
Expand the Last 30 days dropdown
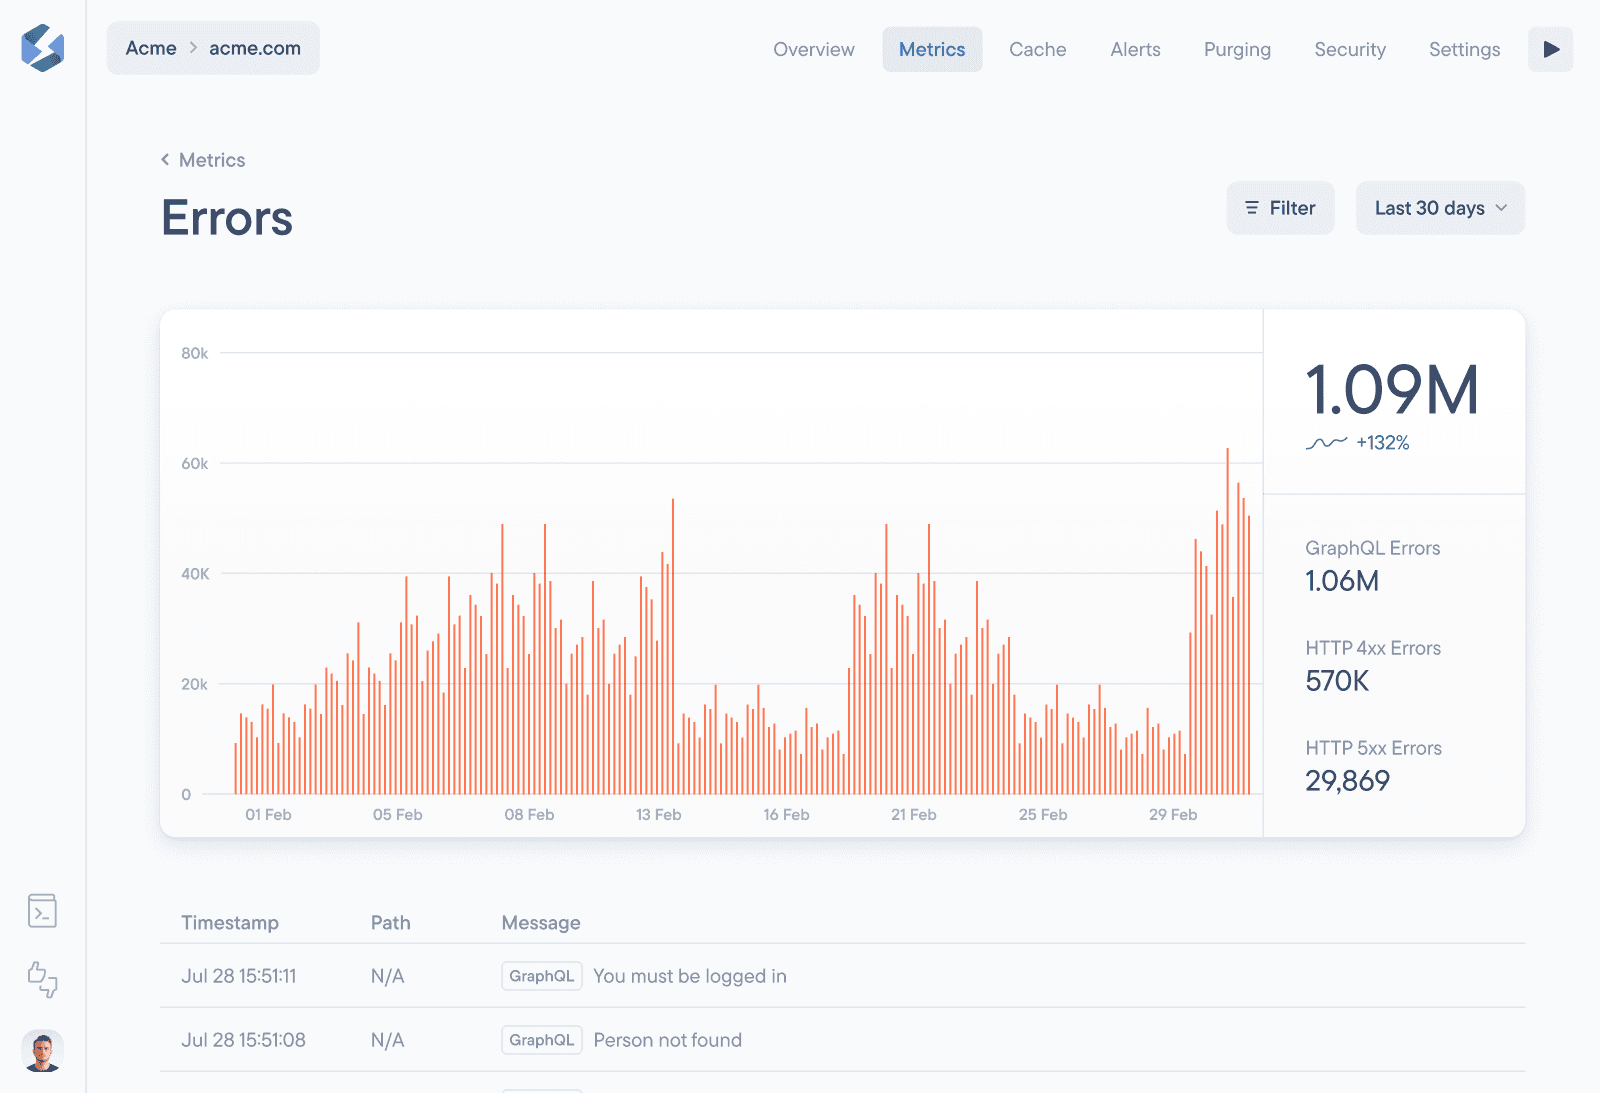1440,208
